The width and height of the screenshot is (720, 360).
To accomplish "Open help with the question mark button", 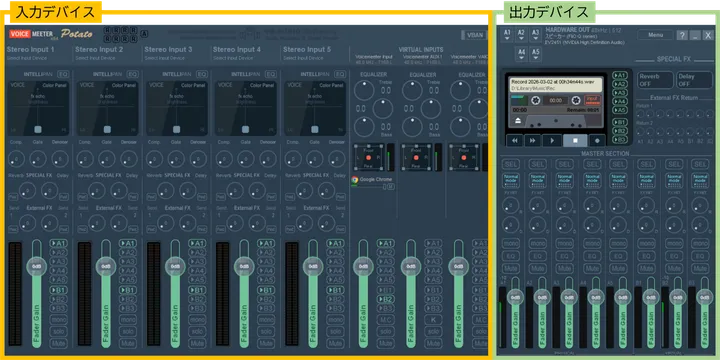I will (682, 35).
